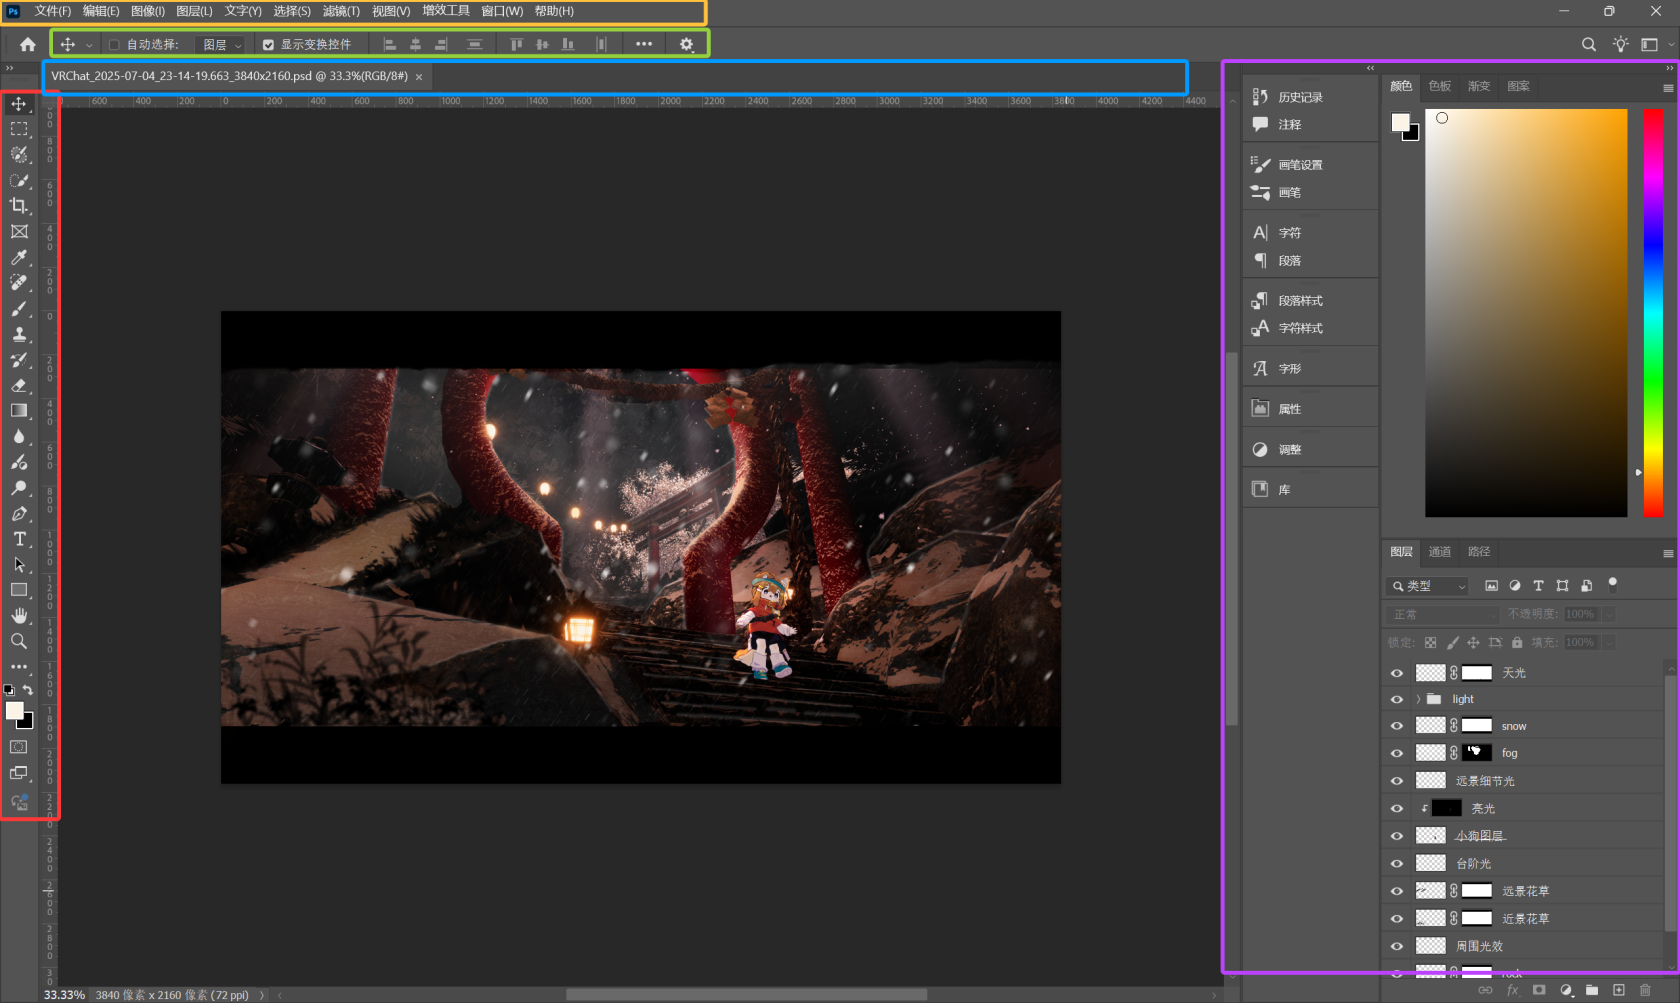Image resolution: width=1680 pixels, height=1003 pixels.
Task: Open the status bar info arrow
Action: (x=262, y=995)
